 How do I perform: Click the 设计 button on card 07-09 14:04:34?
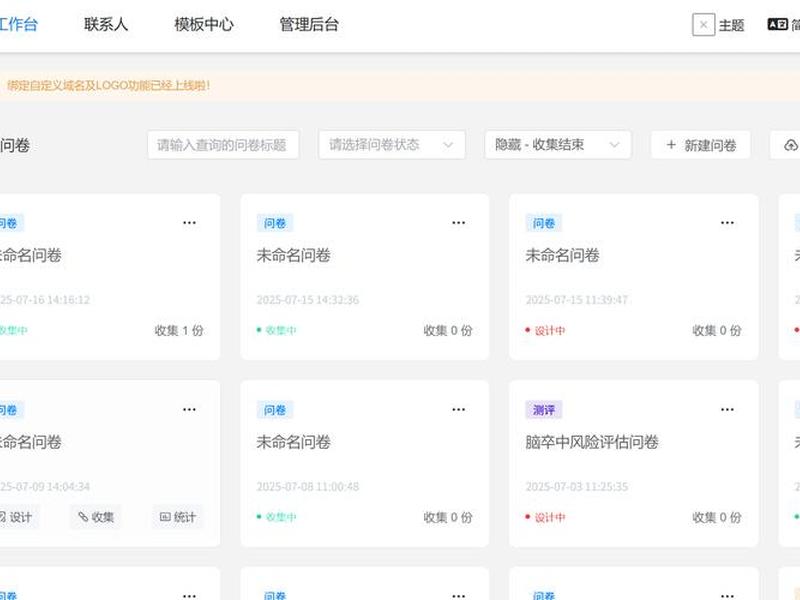[x=17, y=517]
